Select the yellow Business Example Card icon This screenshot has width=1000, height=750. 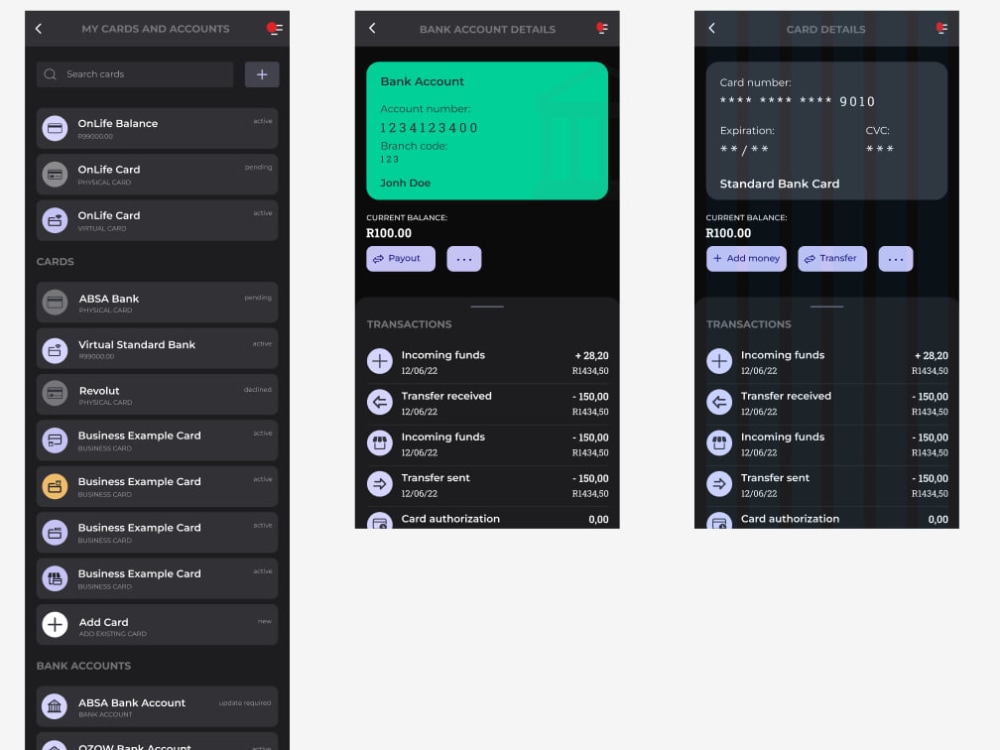tap(55, 486)
